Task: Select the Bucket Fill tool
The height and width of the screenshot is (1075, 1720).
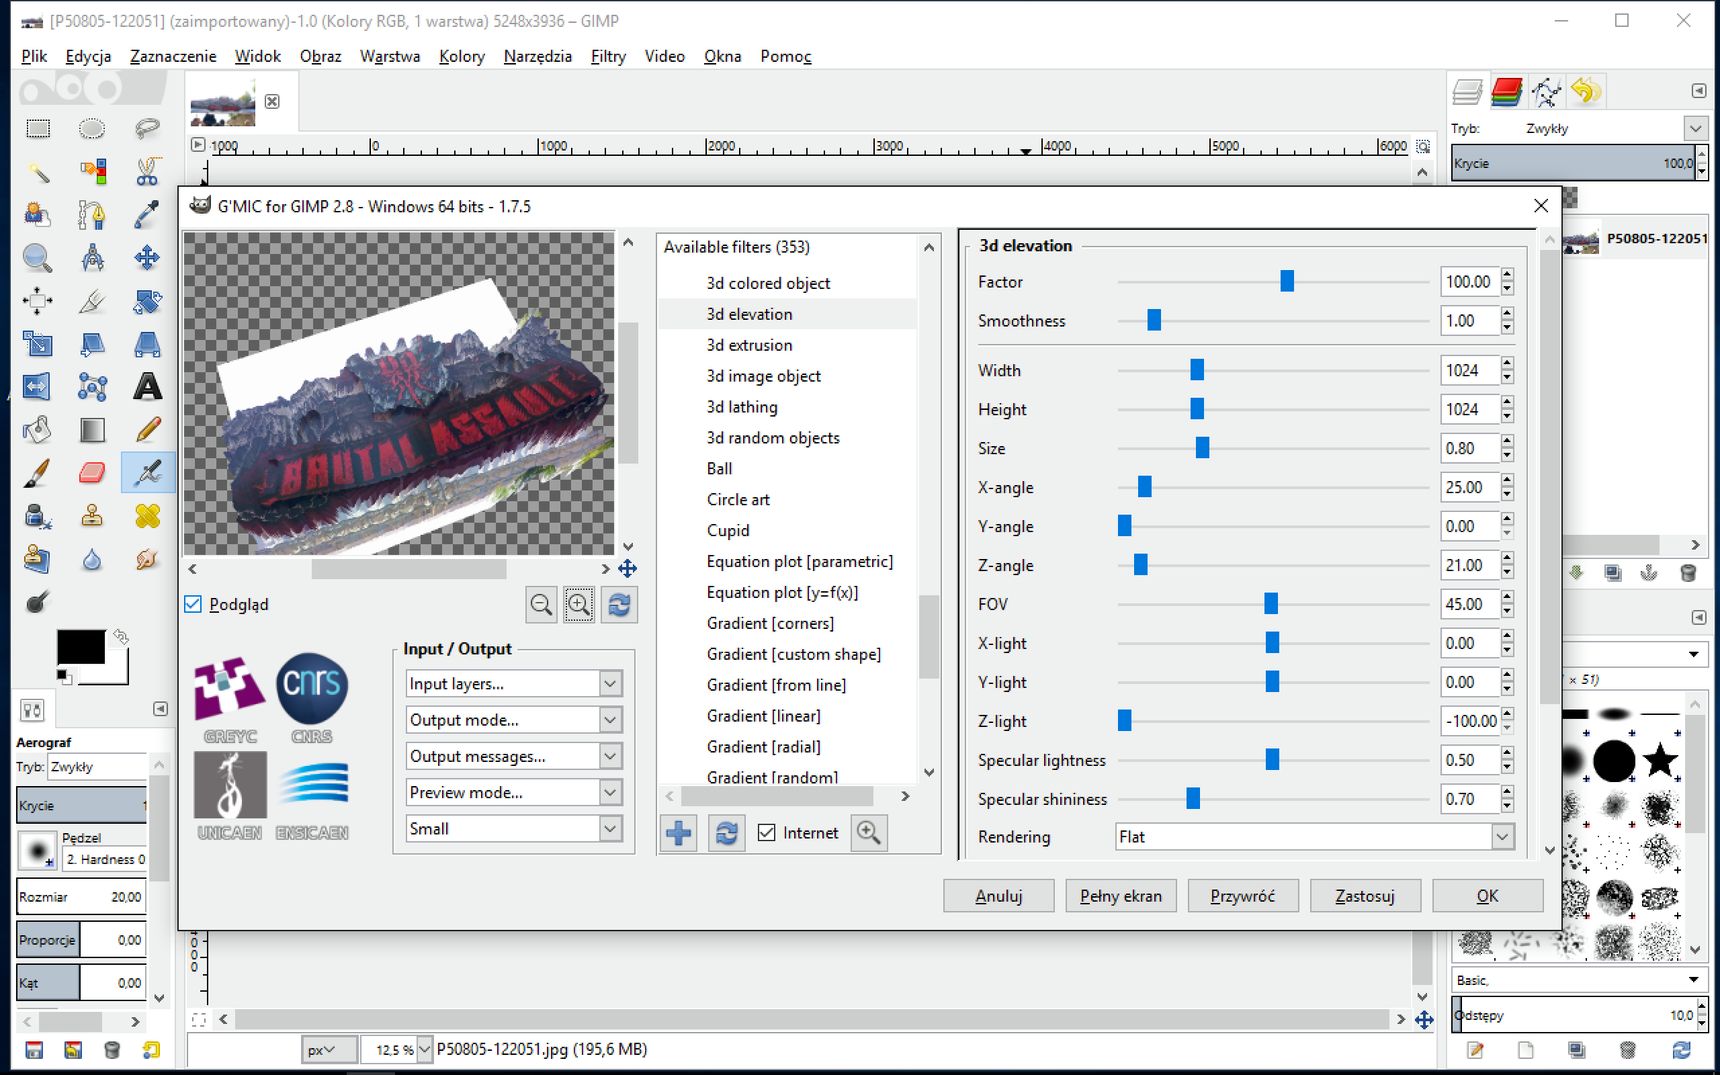Action: point(38,429)
